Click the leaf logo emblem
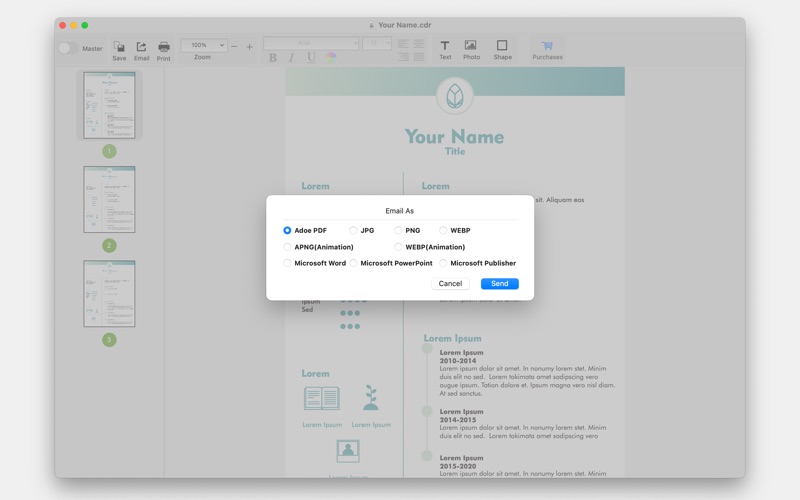Image resolution: width=800 pixels, height=500 pixels. click(x=455, y=95)
